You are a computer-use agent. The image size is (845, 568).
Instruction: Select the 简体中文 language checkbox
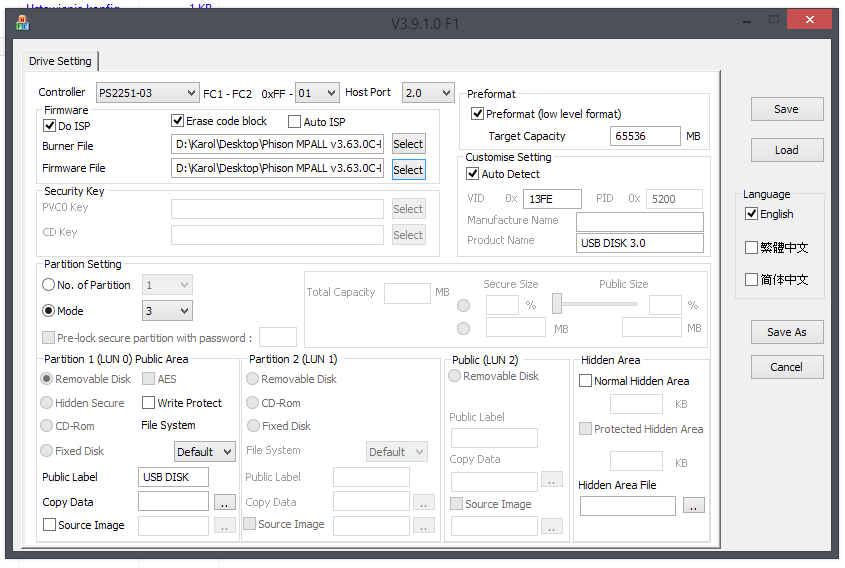751,279
